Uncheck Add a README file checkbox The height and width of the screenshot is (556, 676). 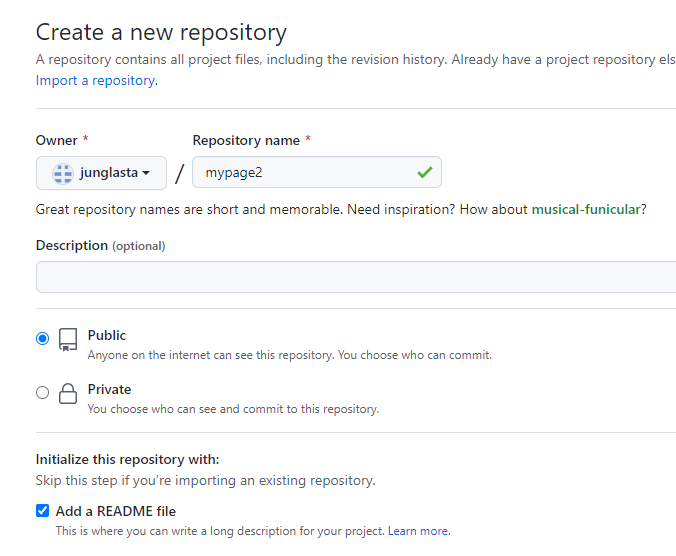point(42,511)
